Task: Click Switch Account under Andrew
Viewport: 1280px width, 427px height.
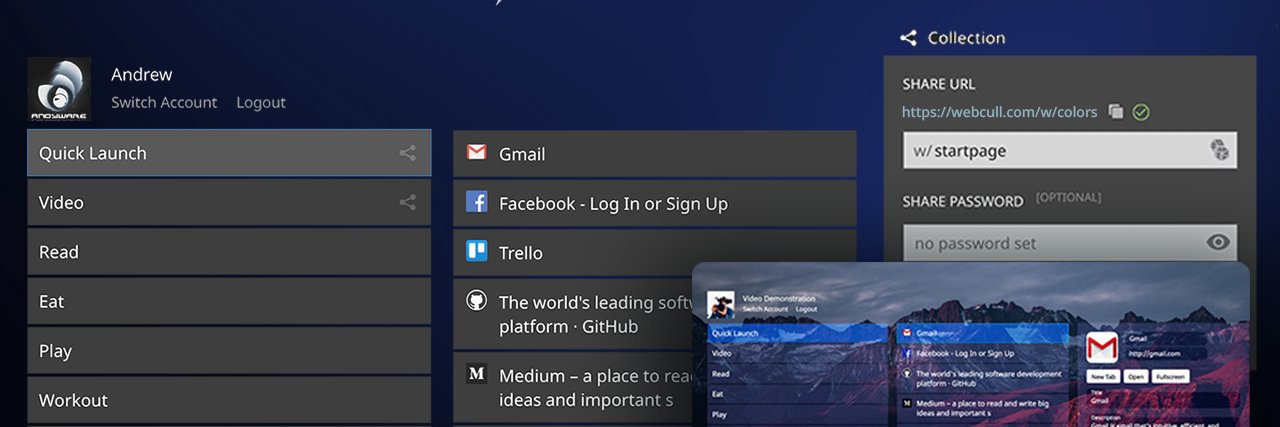Action: [x=164, y=102]
